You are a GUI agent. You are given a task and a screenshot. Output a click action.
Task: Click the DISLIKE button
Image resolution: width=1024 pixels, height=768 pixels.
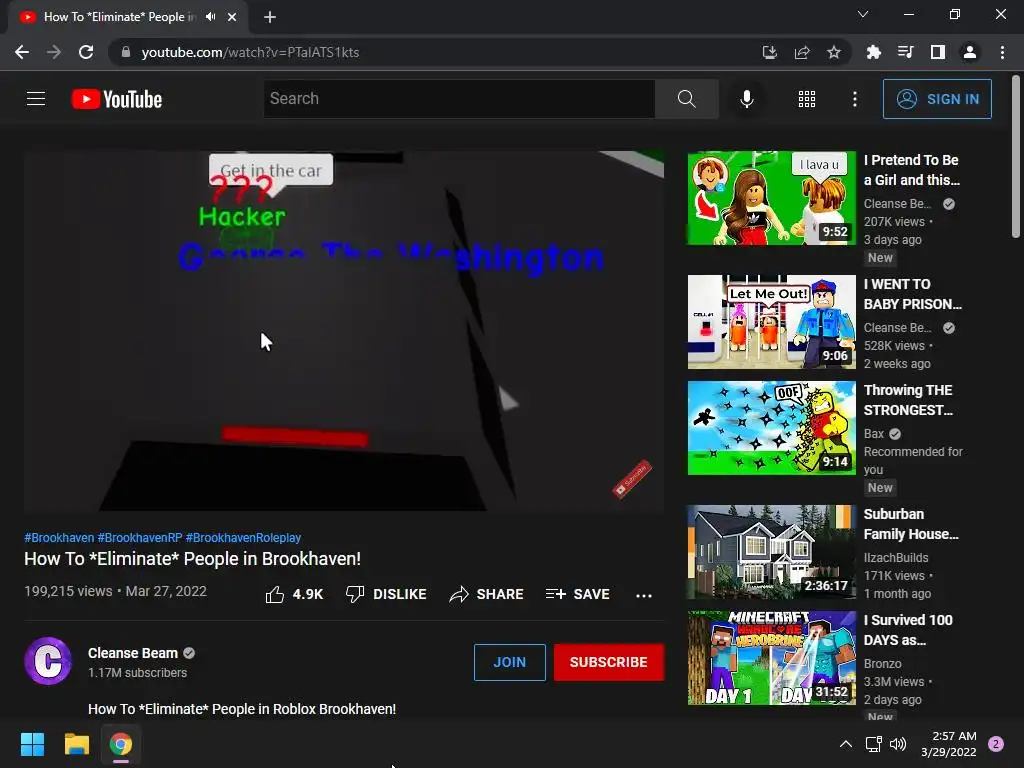tap(386, 594)
